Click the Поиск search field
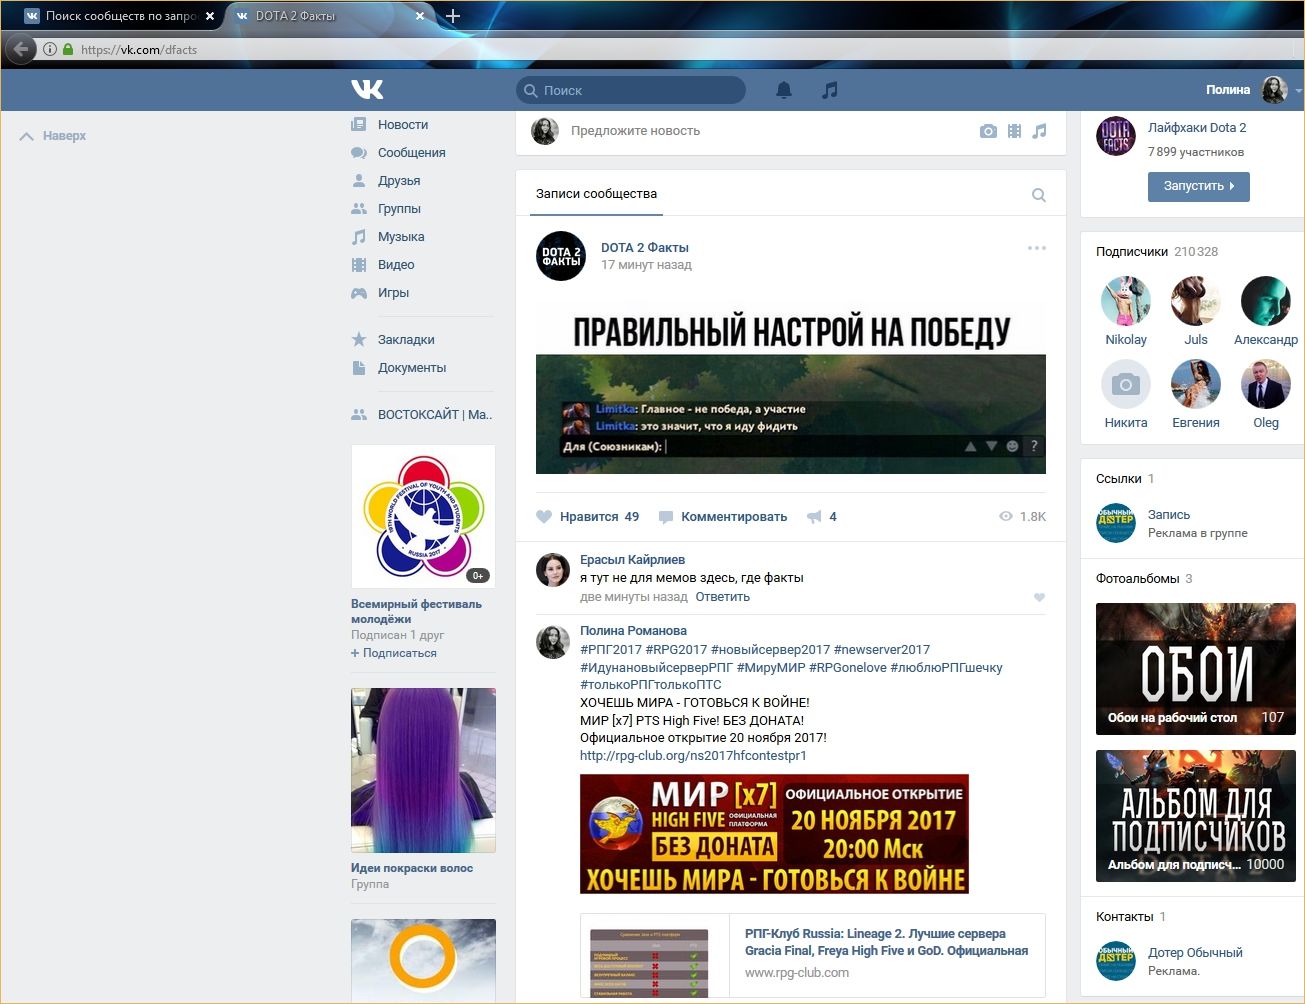1305x1004 pixels. tap(631, 90)
